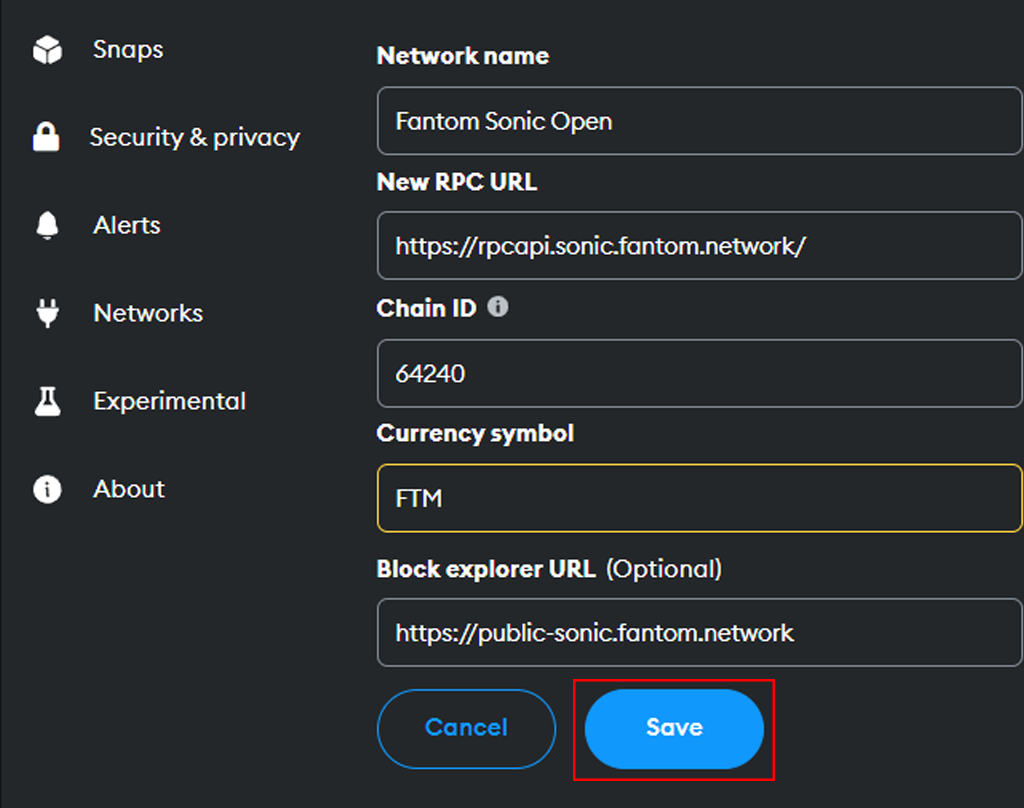This screenshot has width=1024, height=808.
Task: Click the Security & privacy lock icon
Action: (x=46, y=137)
